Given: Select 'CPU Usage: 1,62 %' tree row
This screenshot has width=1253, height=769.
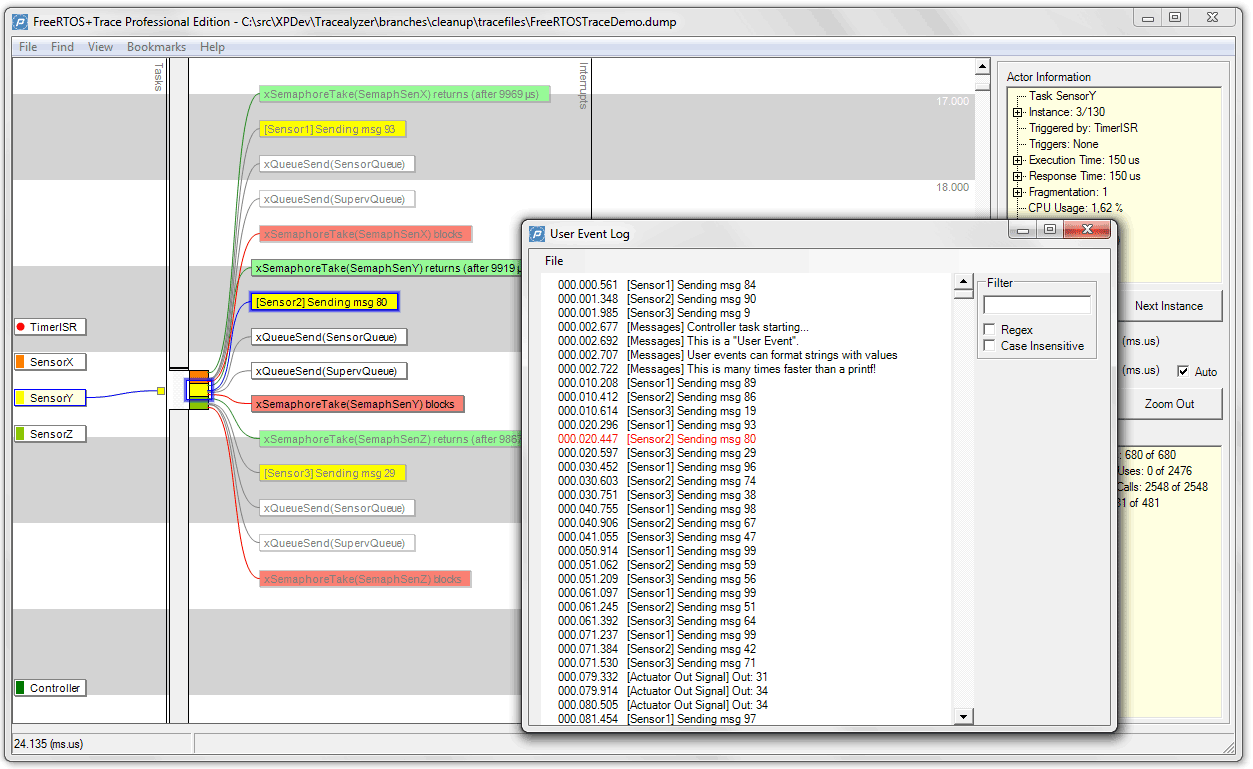Looking at the screenshot, I should tap(1075, 208).
